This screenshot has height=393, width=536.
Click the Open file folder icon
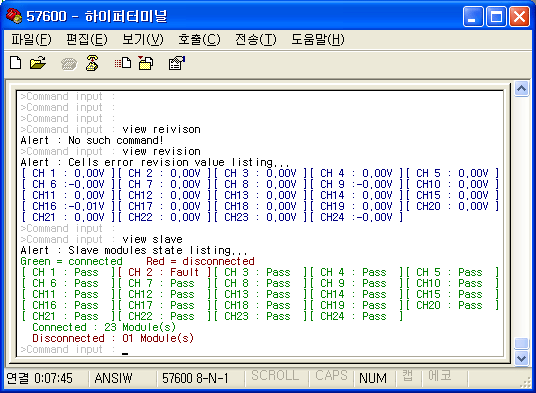(38, 63)
